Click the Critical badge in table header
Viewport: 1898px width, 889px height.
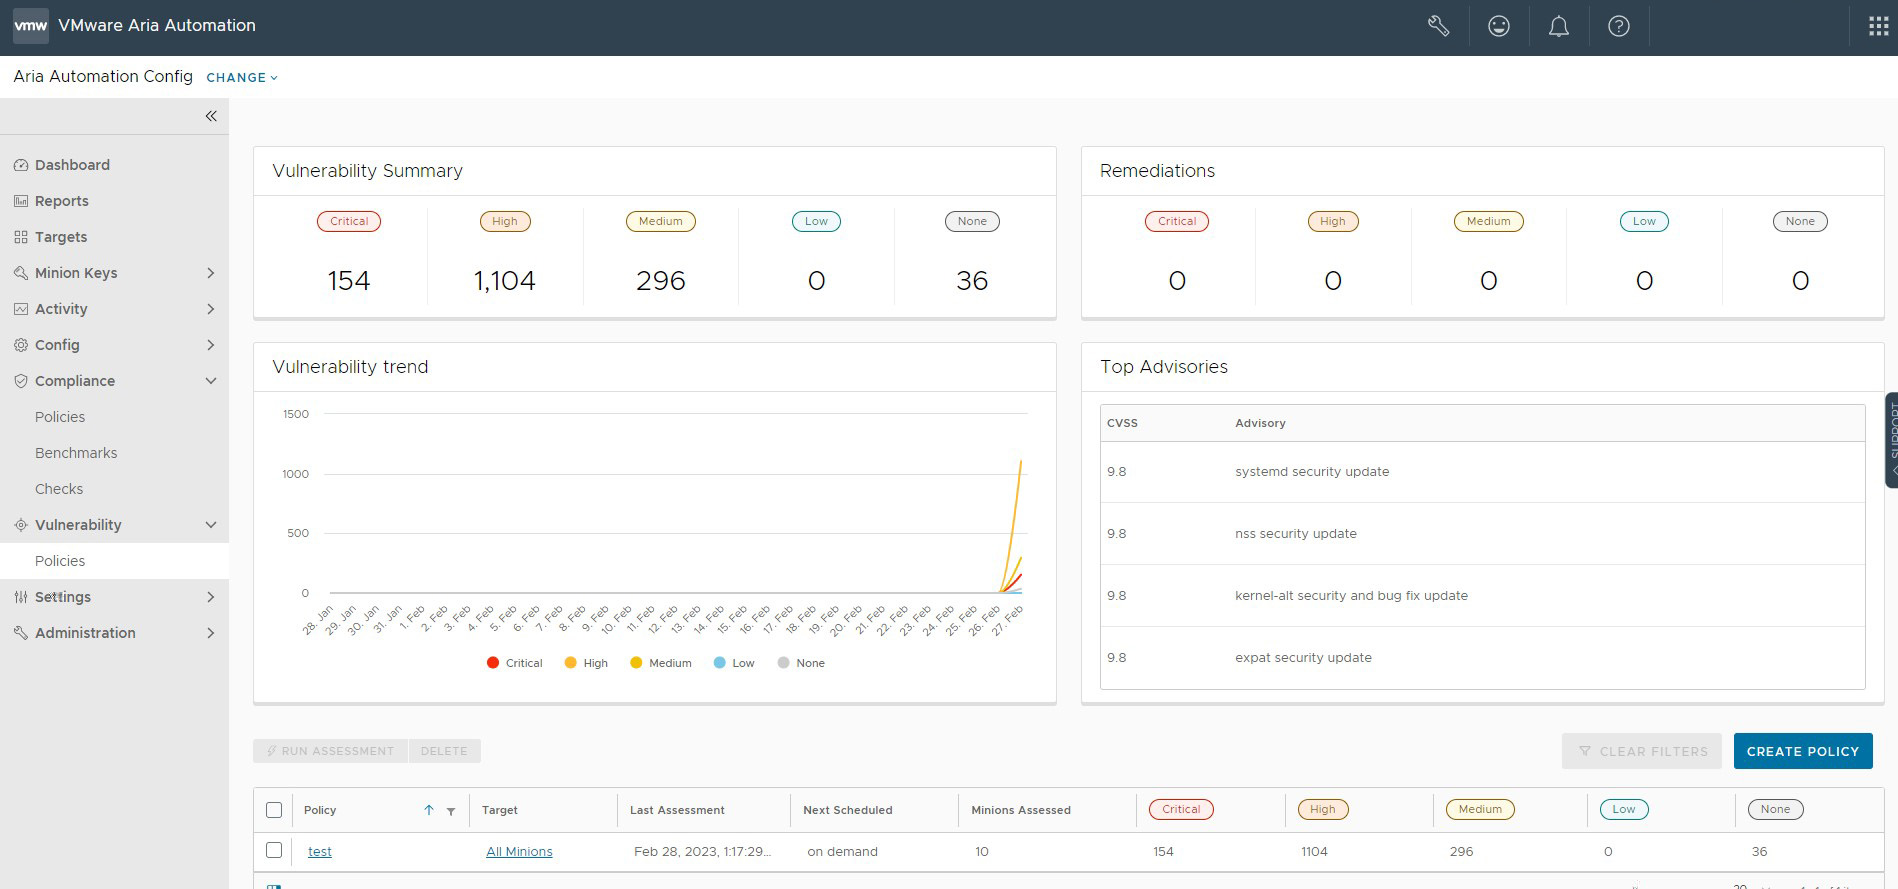pos(1181,809)
